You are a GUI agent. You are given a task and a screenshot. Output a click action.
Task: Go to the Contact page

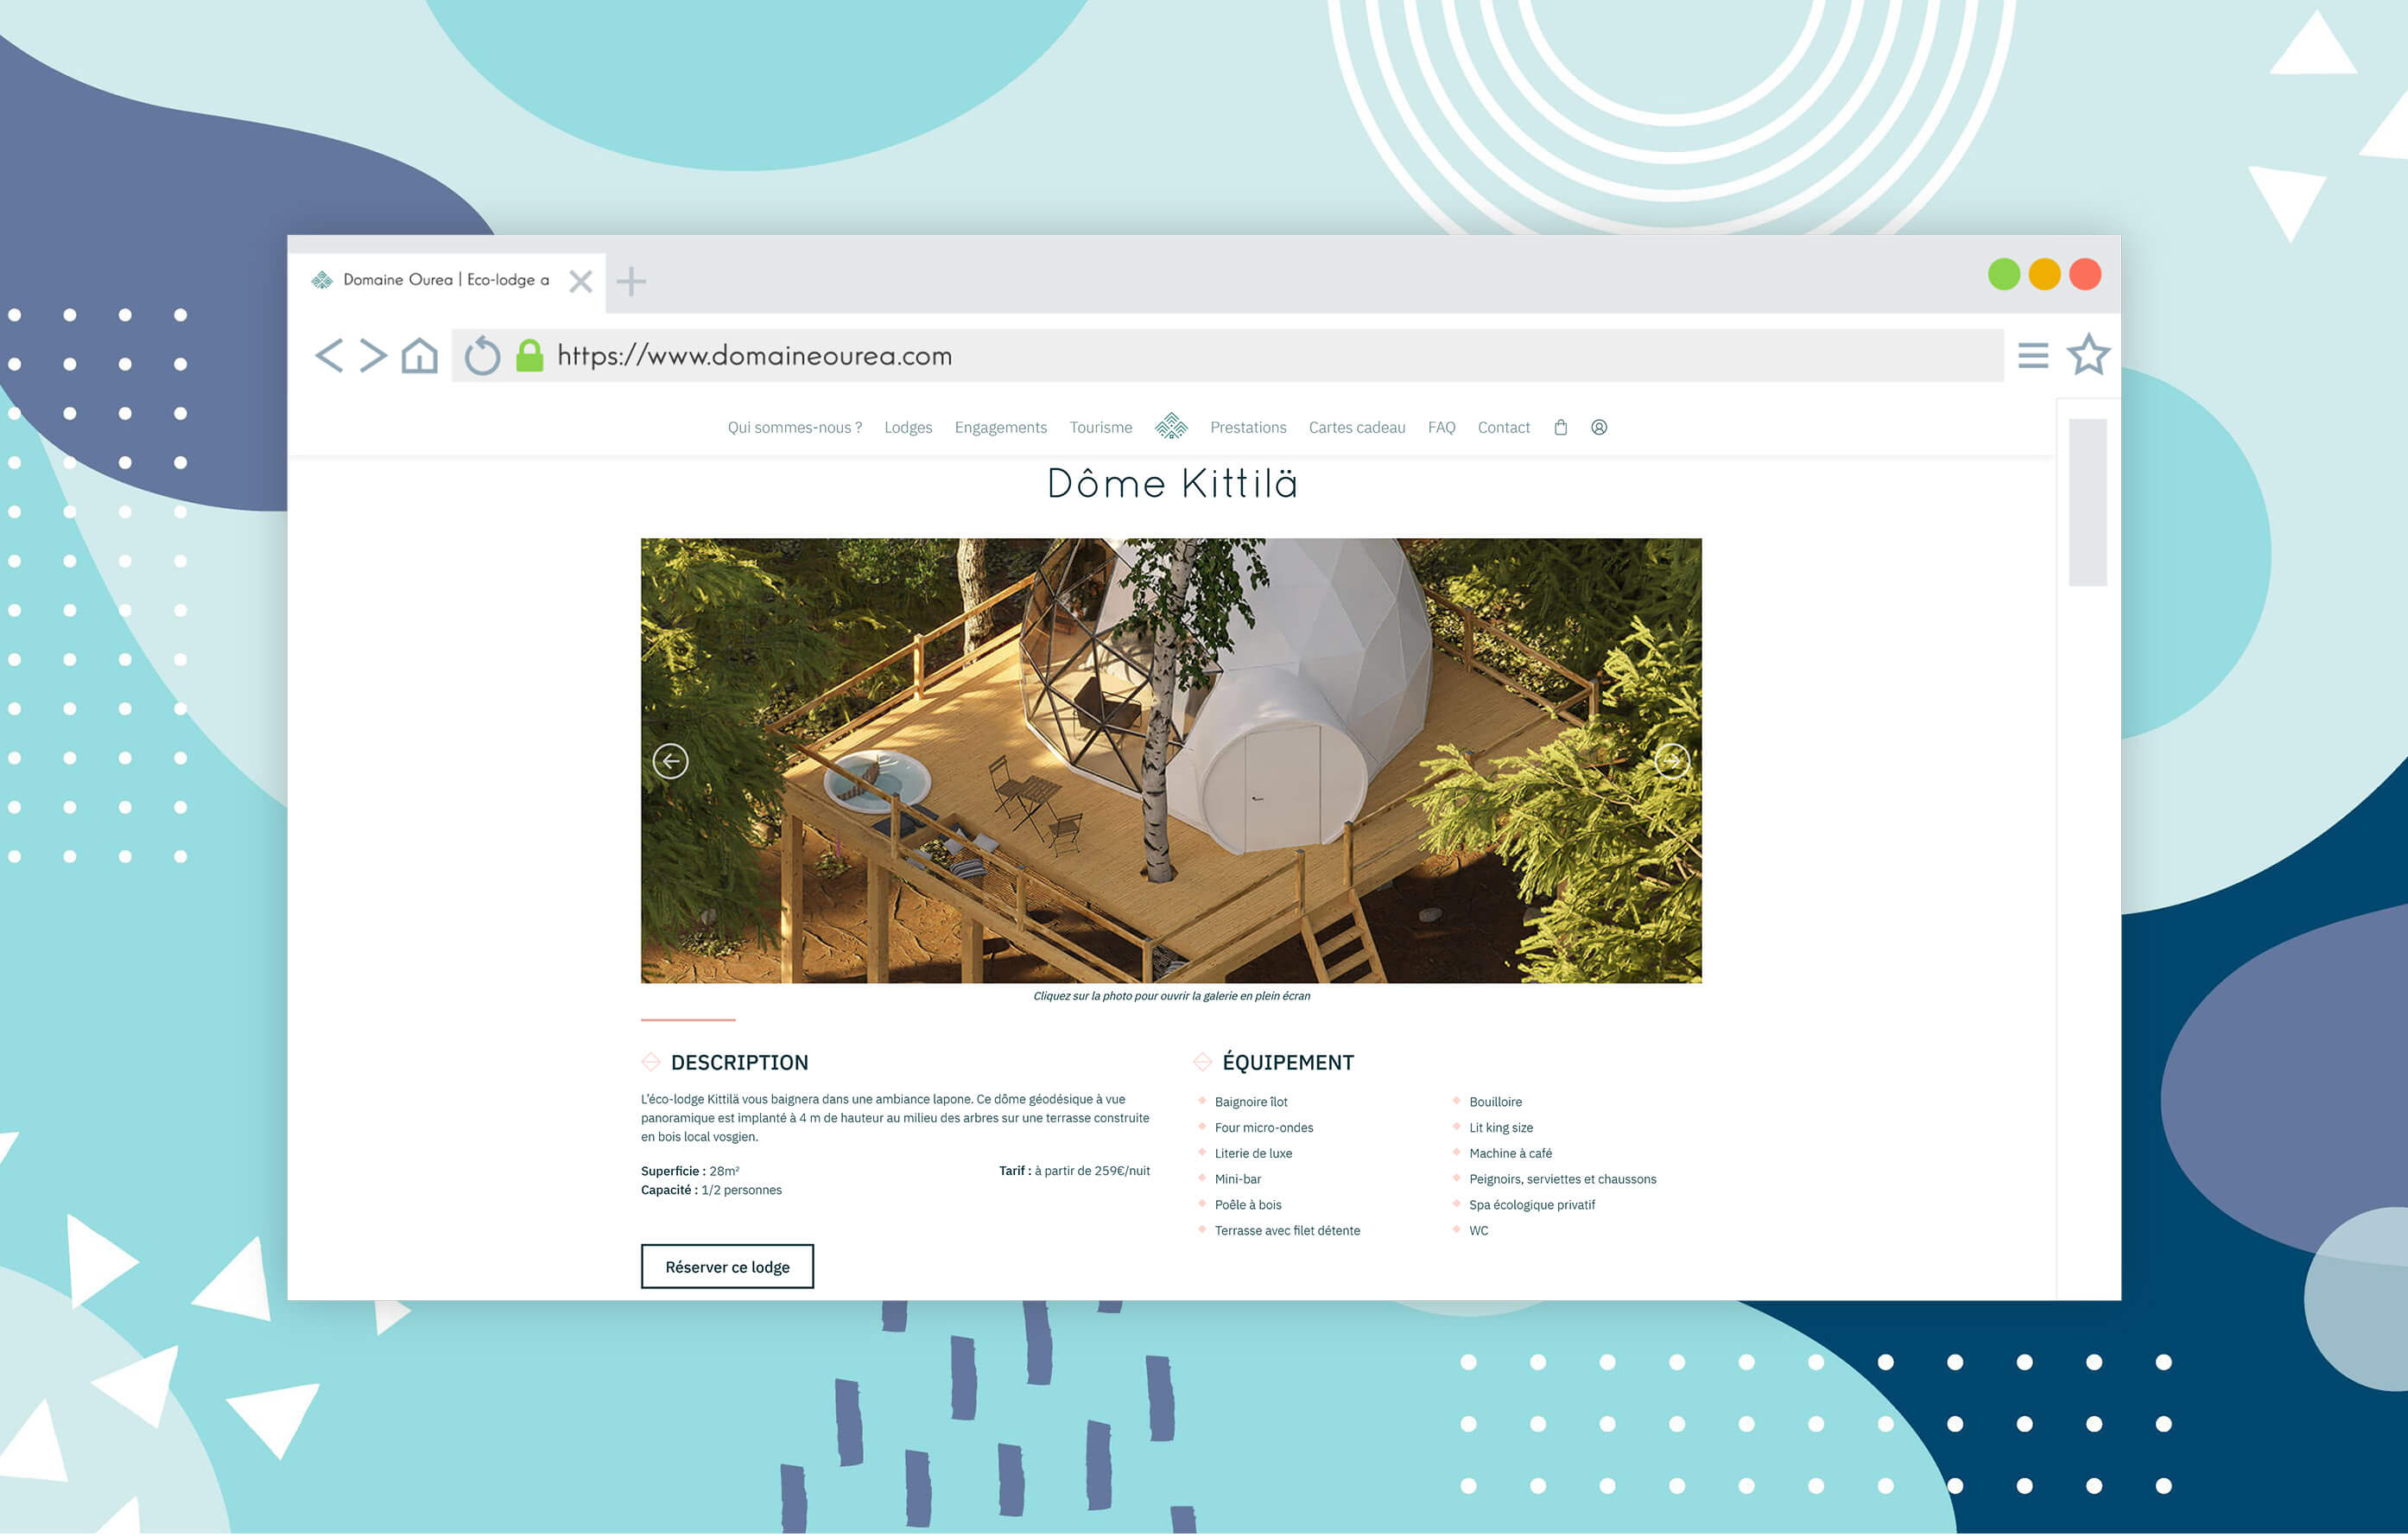(1503, 428)
